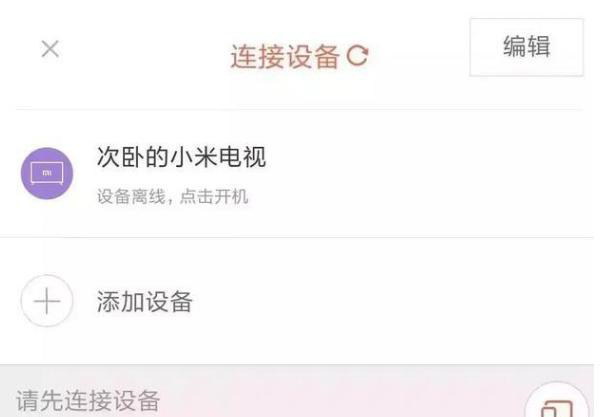The image size is (610, 417).
Task: Open the overlapping squares icon at bottom
Action: click(557, 408)
